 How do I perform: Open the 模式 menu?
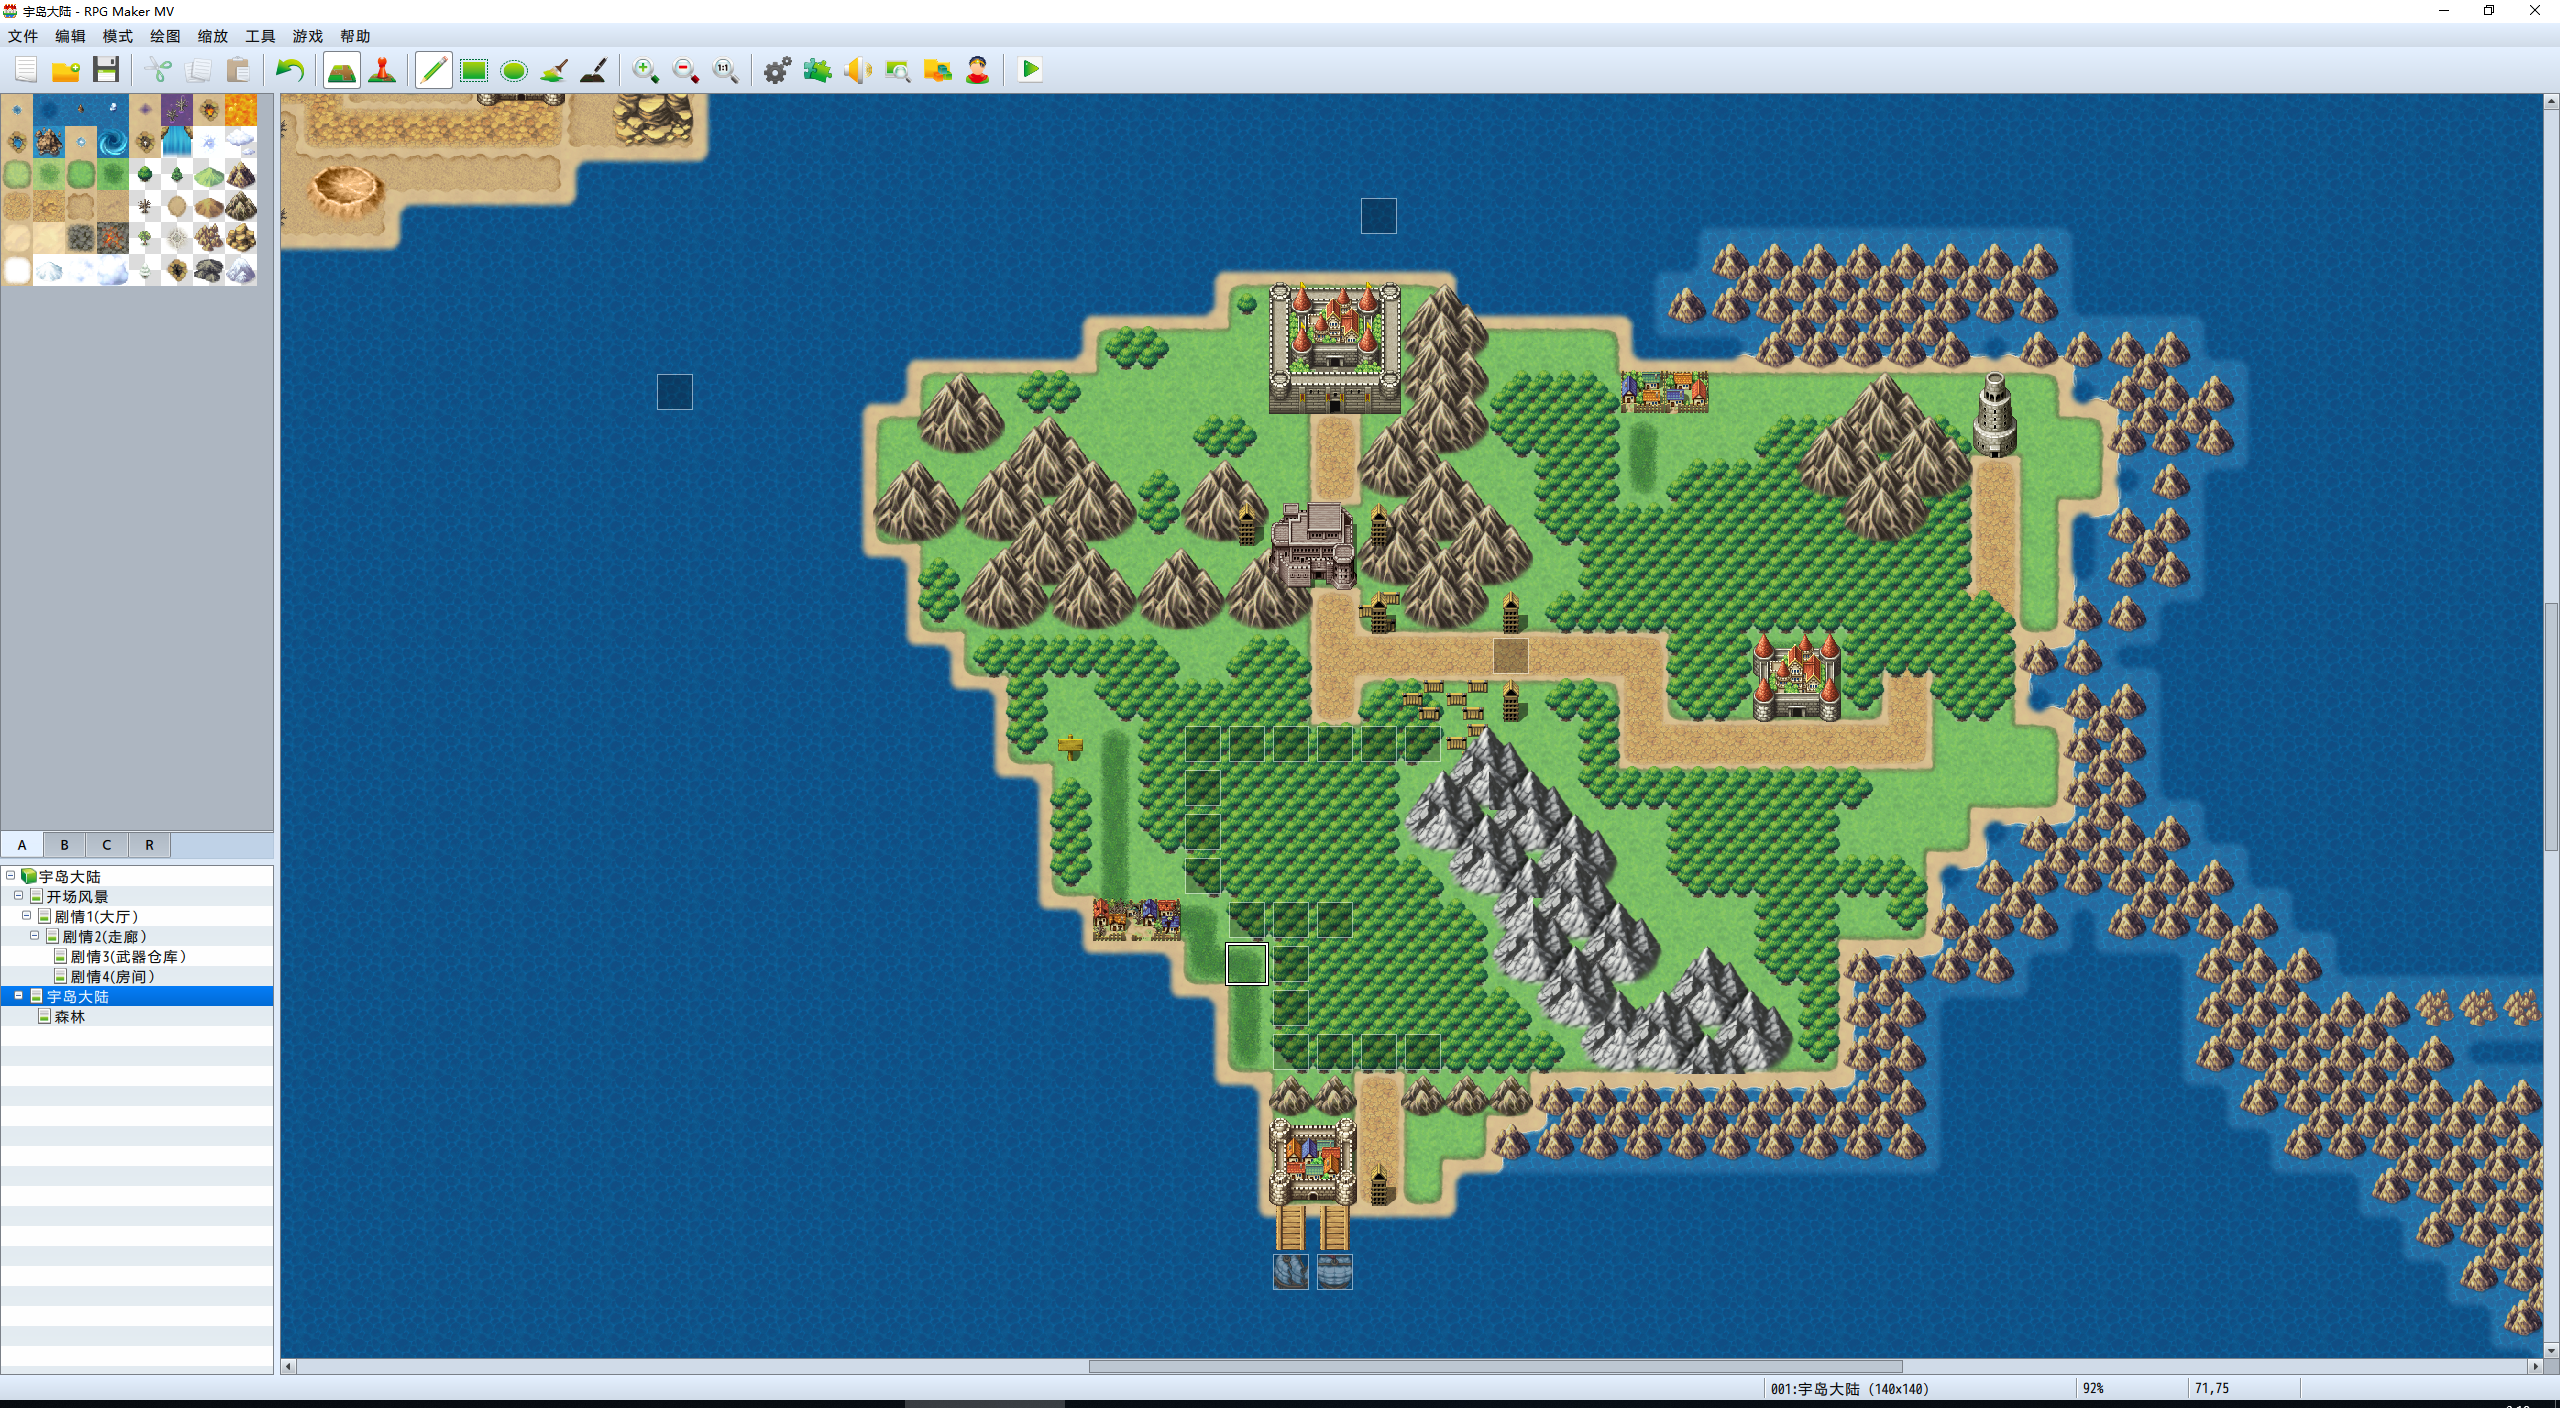(x=118, y=36)
